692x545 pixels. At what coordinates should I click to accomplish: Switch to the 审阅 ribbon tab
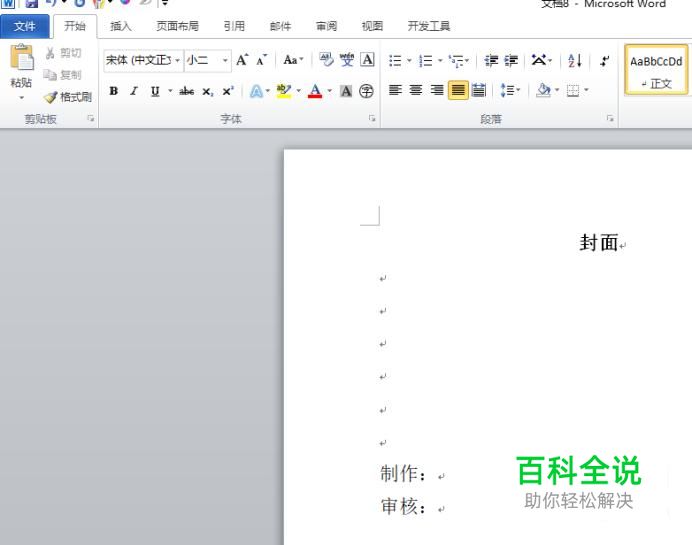coord(327,26)
